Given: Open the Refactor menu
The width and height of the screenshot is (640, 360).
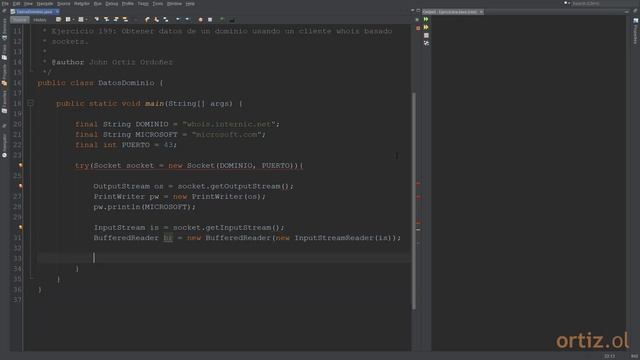Looking at the screenshot, I should click(82, 4).
